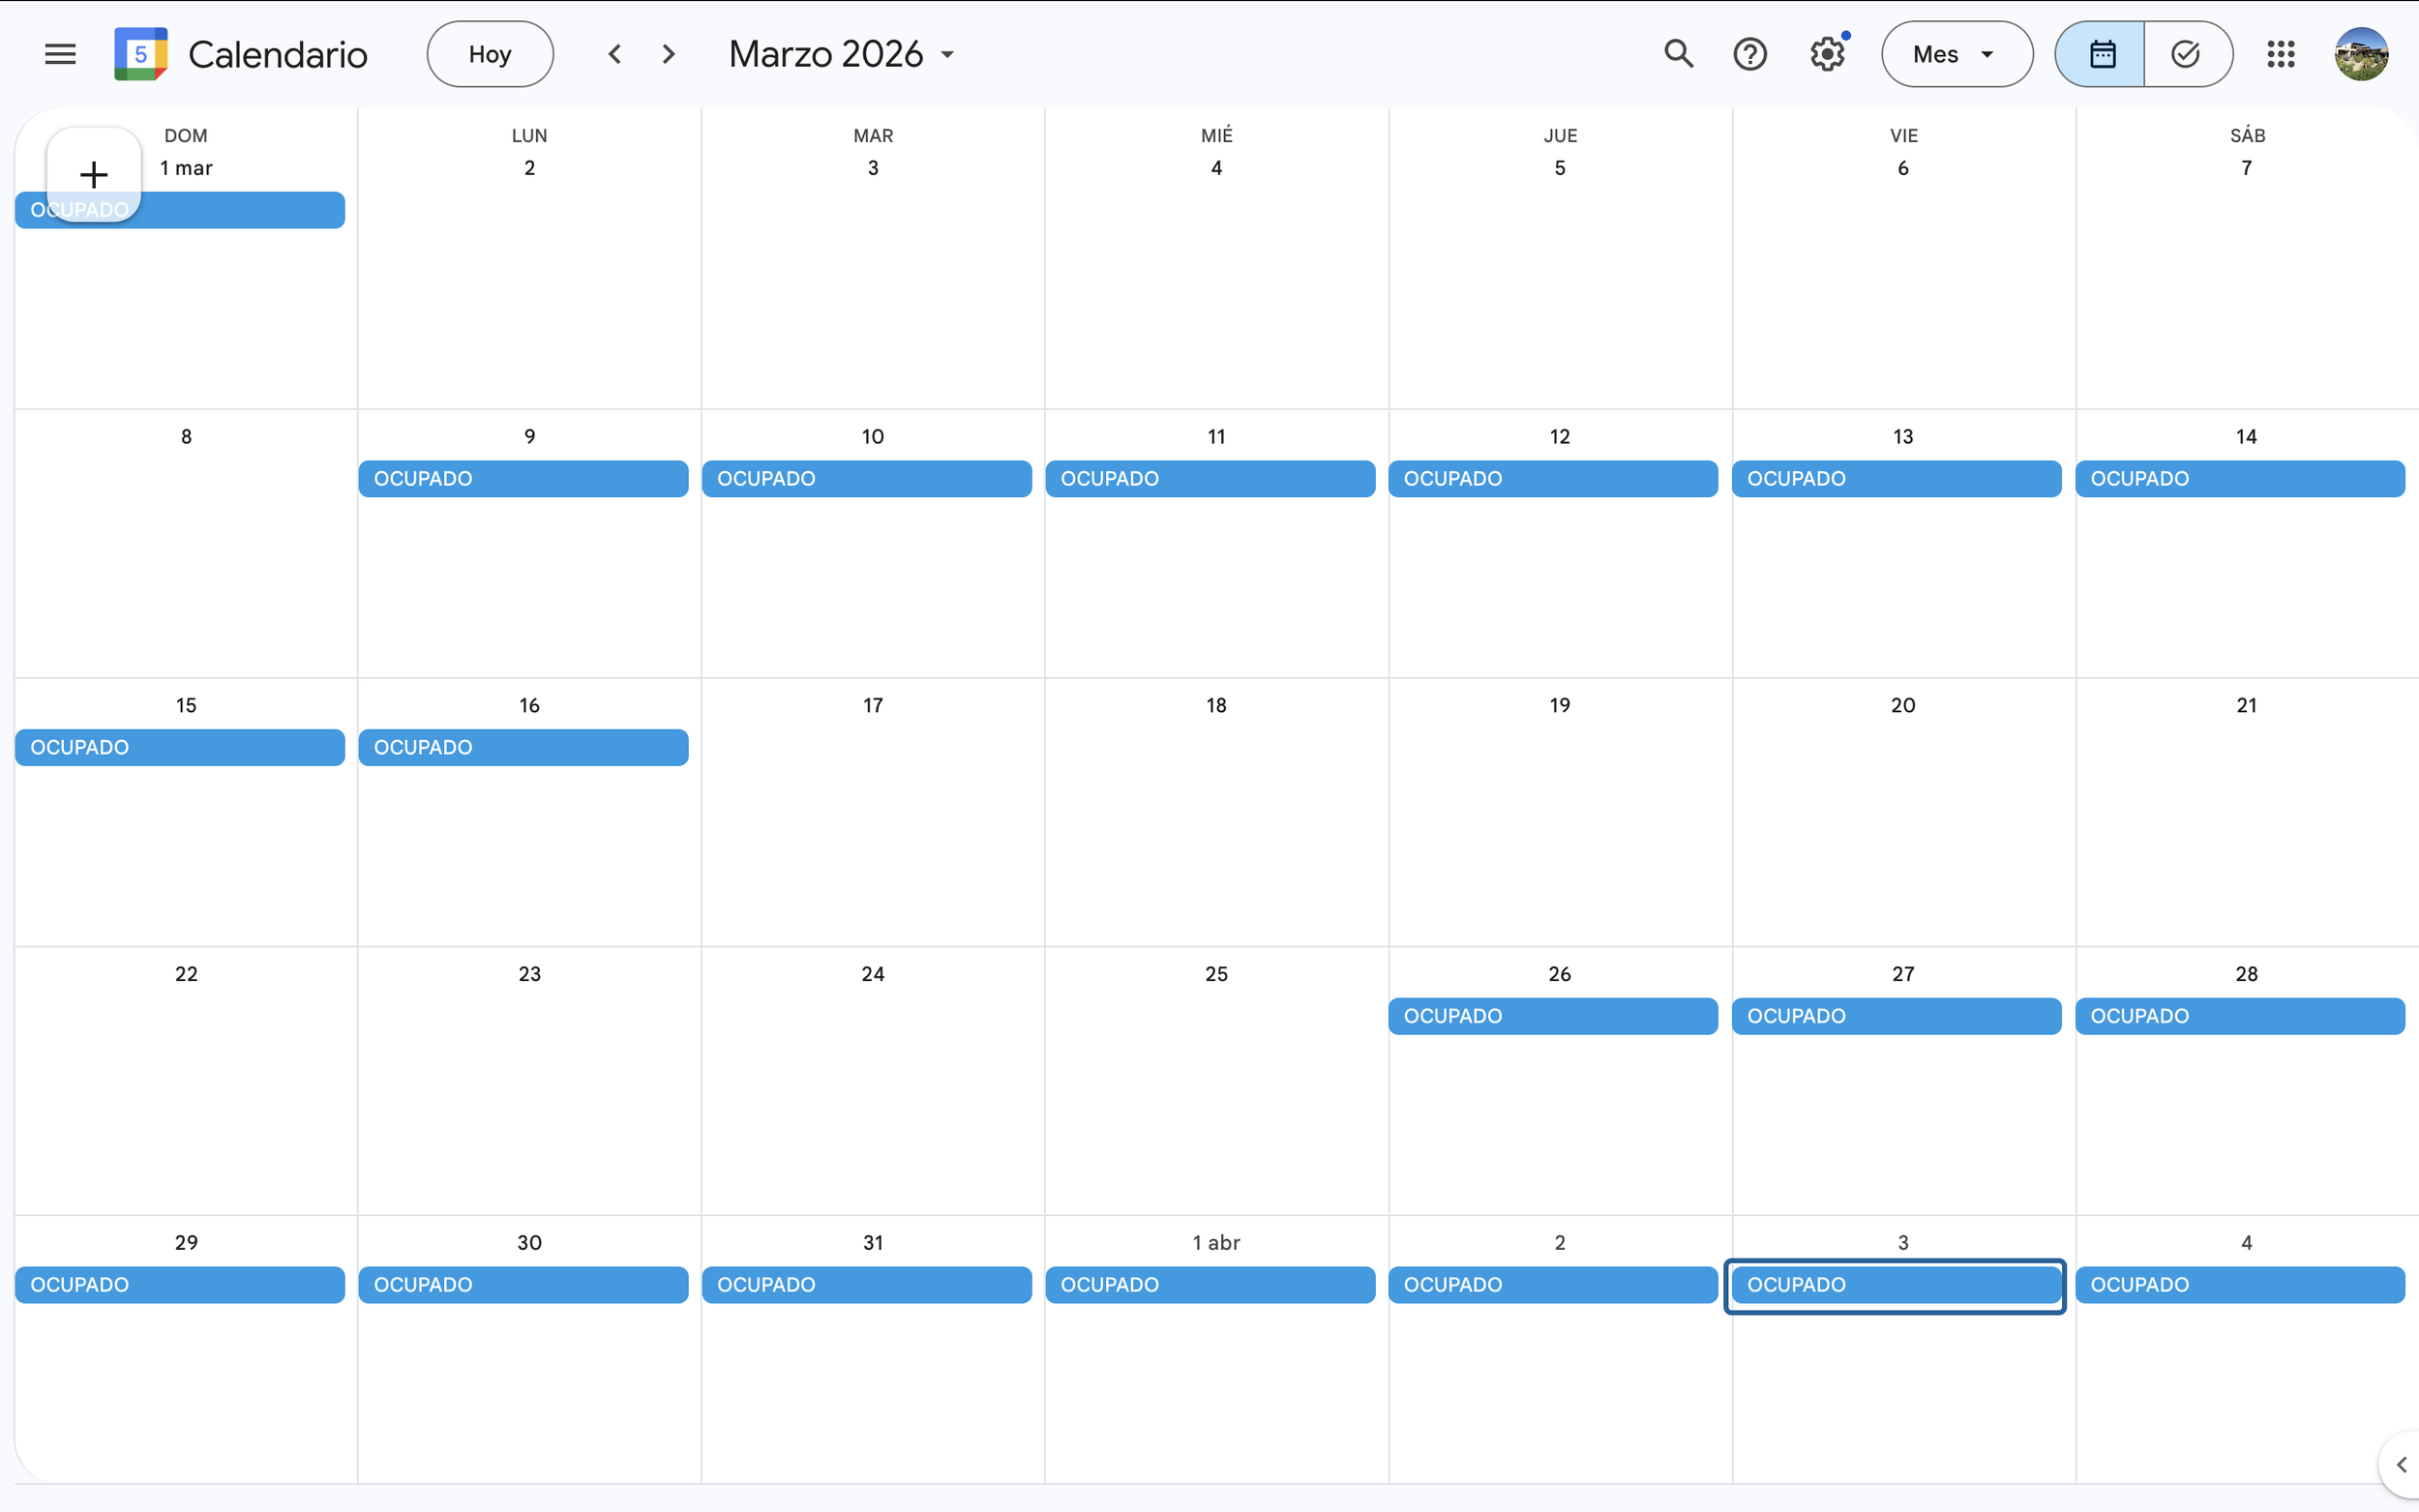This screenshot has height=1512, width=2419.
Task: Advance to next month arrow
Action: click(669, 54)
